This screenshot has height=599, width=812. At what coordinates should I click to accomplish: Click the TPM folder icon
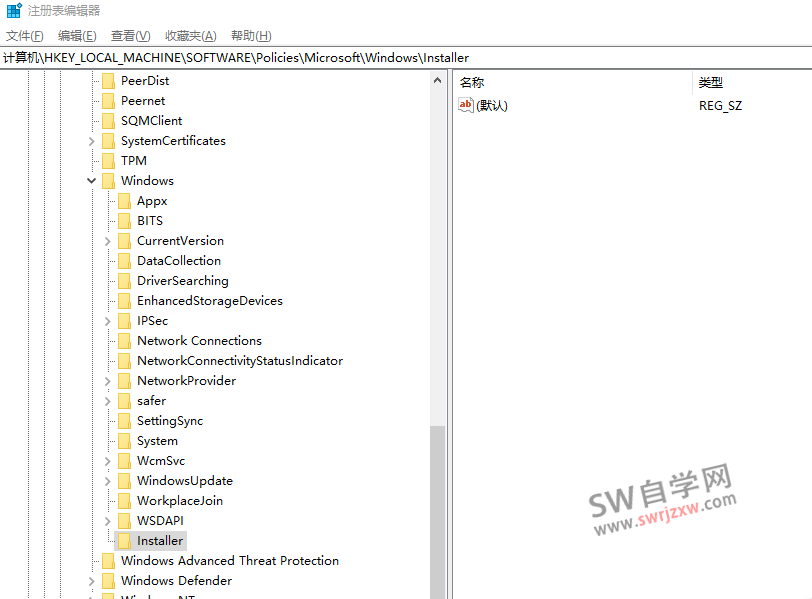(x=108, y=161)
